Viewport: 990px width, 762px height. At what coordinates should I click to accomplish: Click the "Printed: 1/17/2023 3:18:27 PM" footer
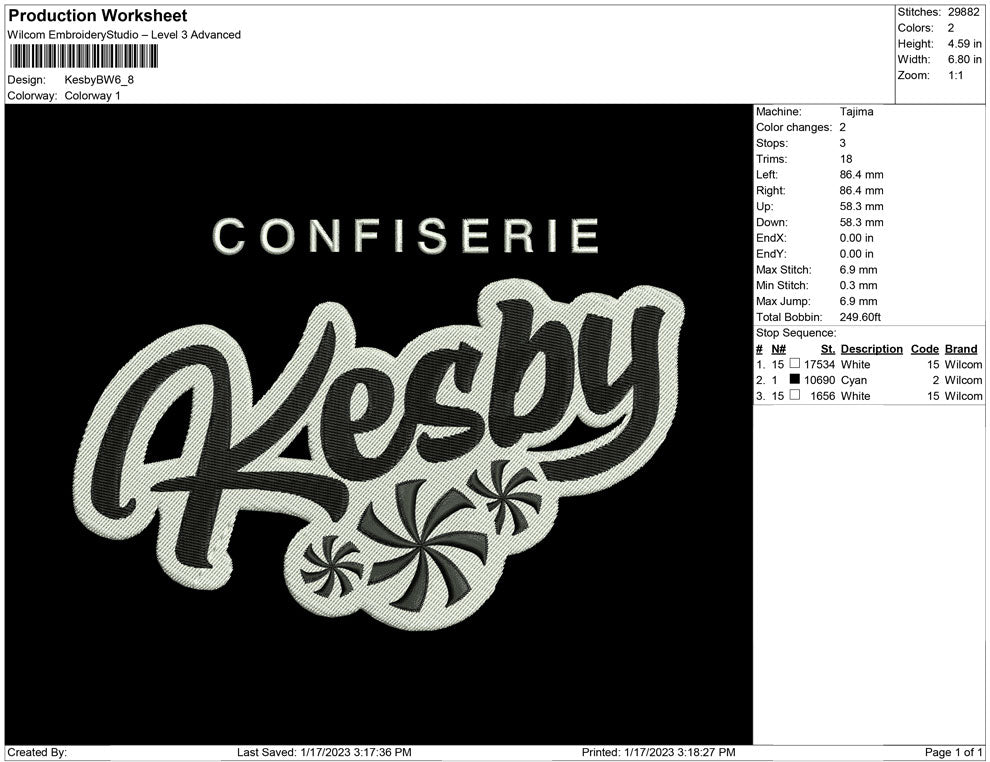[659, 752]
